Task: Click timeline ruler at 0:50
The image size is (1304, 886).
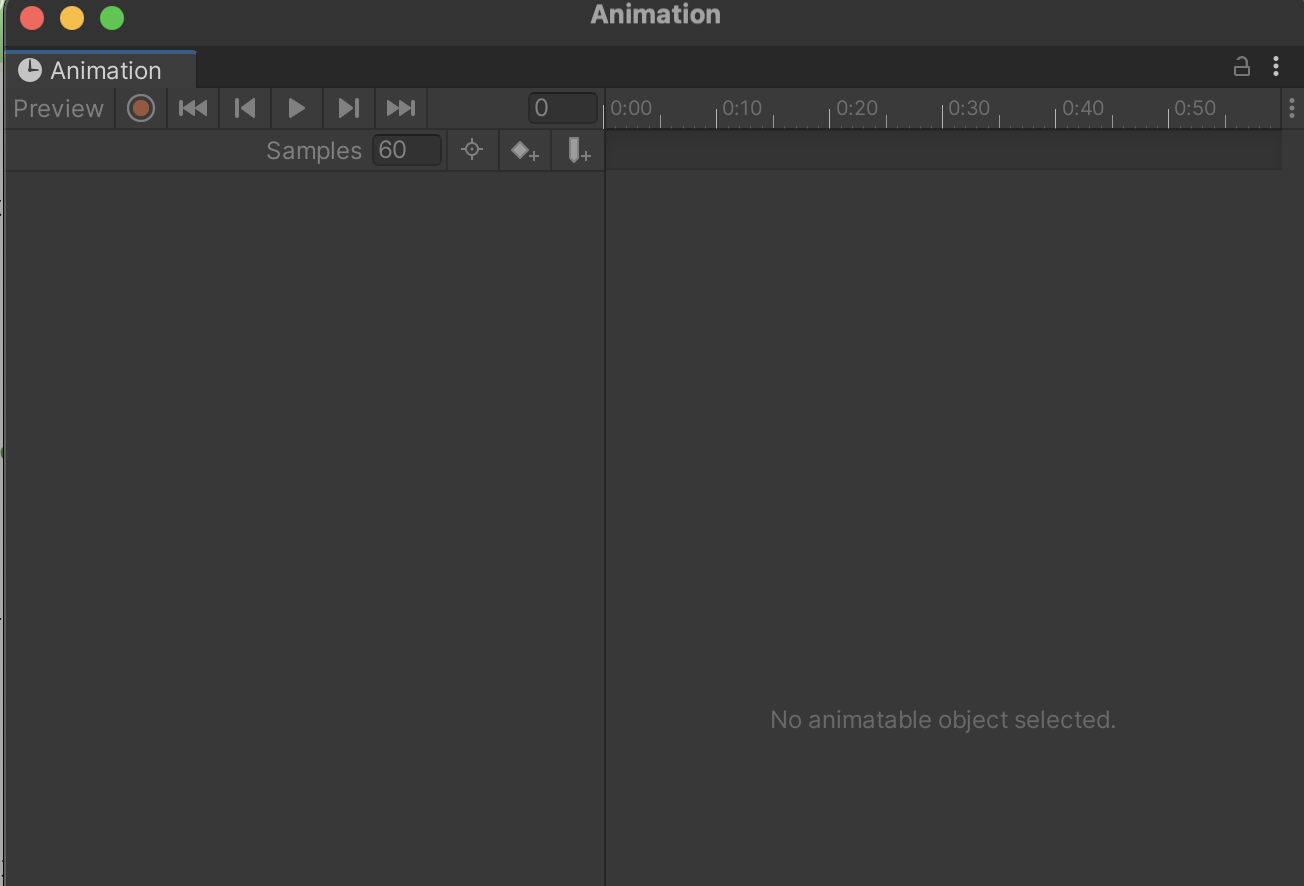Action: coord(1195,108)
